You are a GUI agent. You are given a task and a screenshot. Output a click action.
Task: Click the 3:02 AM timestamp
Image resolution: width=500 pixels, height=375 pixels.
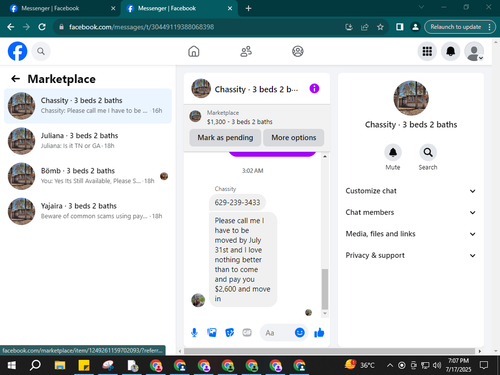[x=252, y=171]
